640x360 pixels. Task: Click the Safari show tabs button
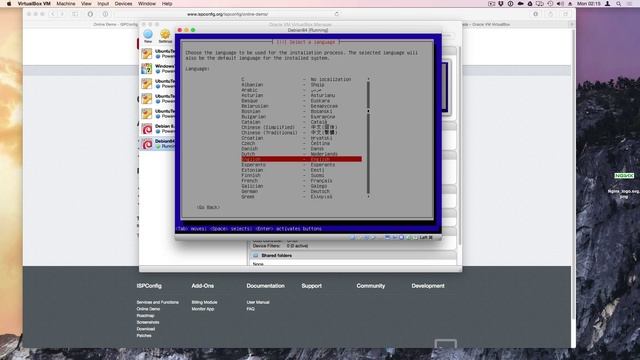[x=566, y=14]
